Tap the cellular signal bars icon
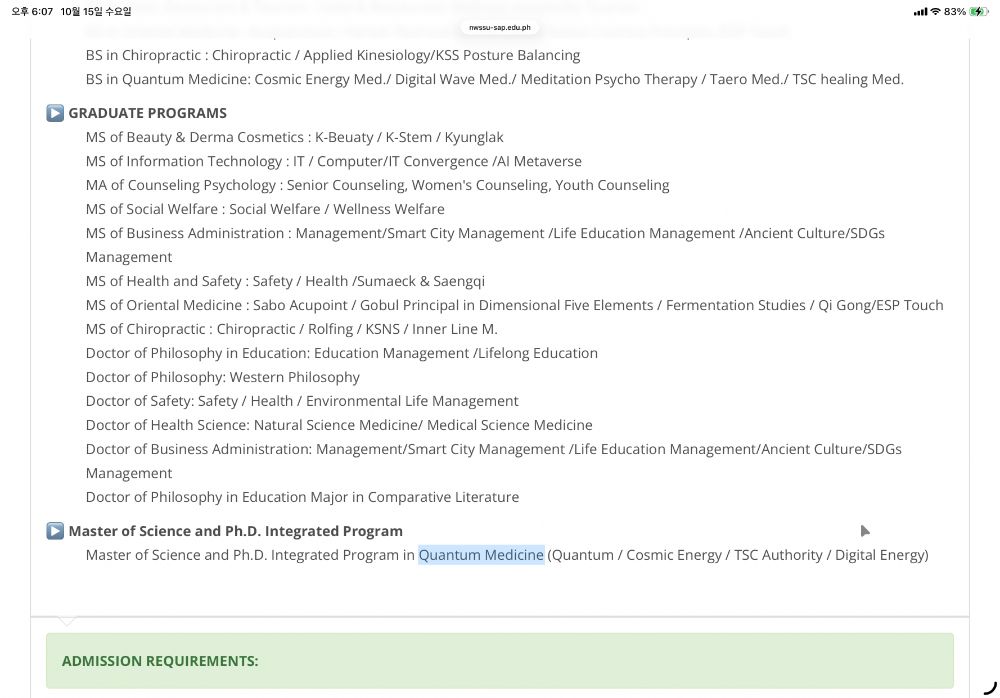This screenshot has height=698, width=1000. click(x=920, y=11)
